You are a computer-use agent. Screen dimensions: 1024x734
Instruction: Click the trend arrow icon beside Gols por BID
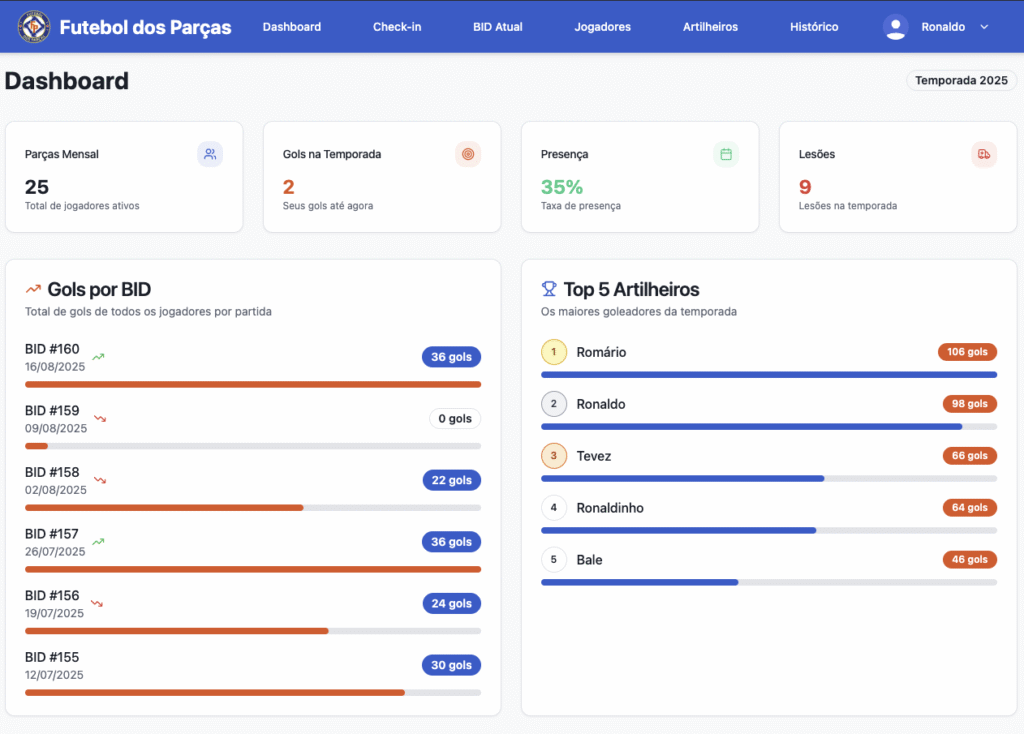pyautogui.click(x=33, y=290)
